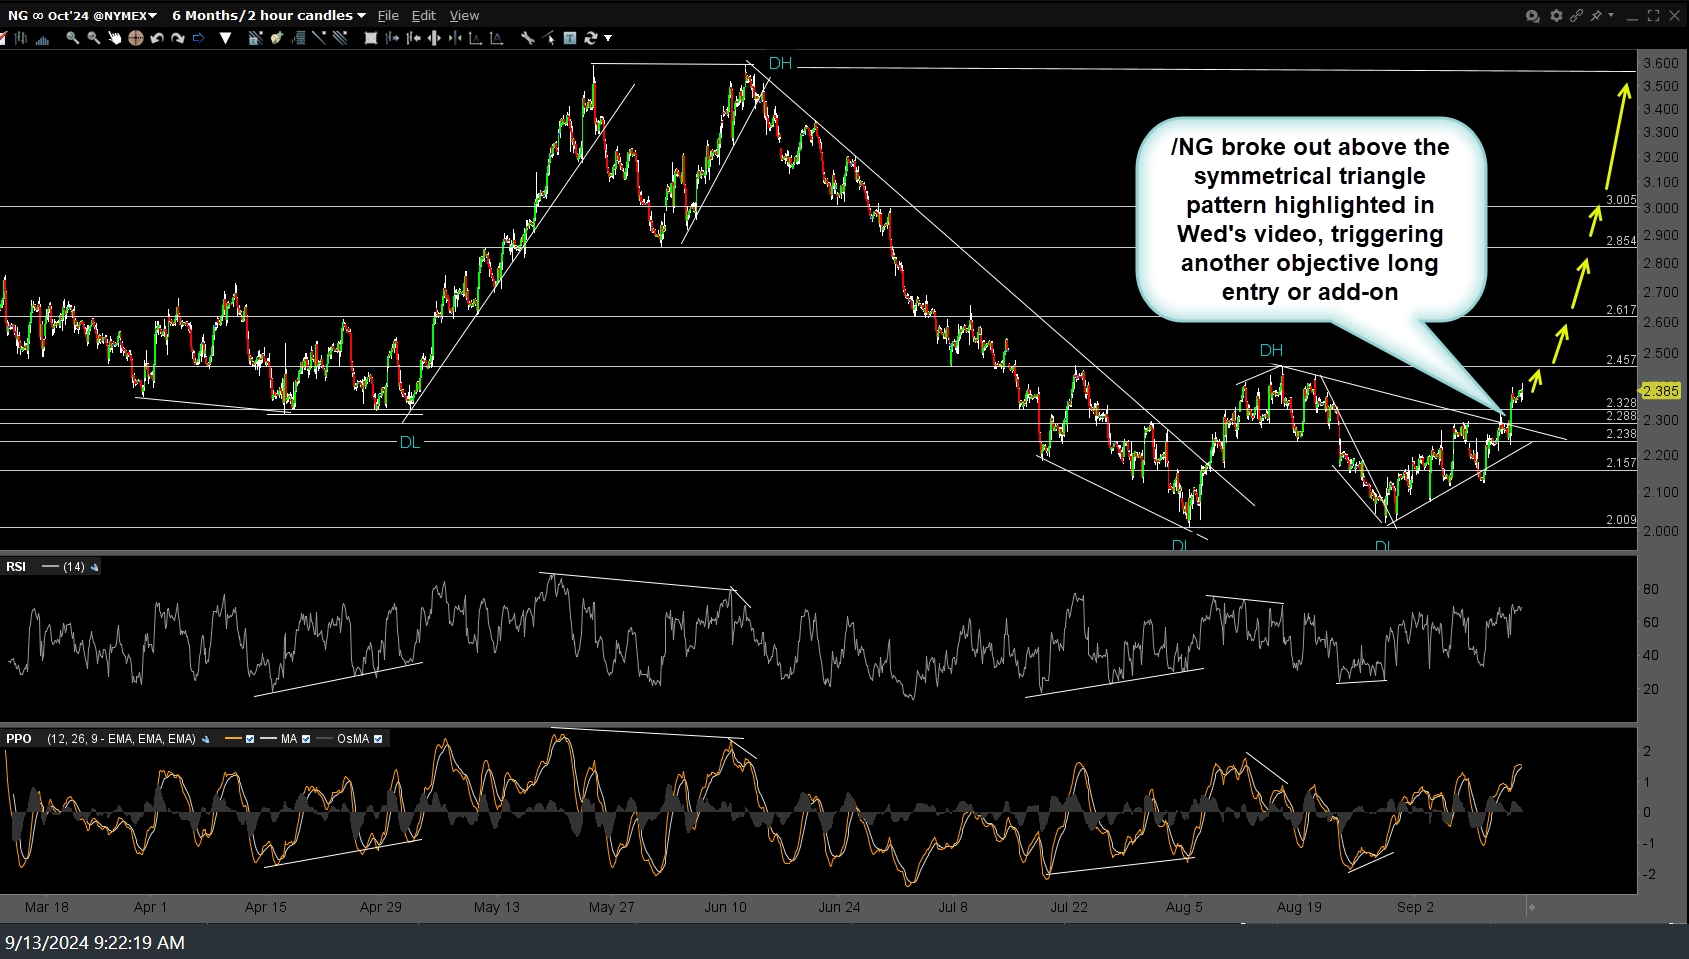
Task: Click the undo arrow in toolbar
Action: pyautogui.click(x=157, y=38)
